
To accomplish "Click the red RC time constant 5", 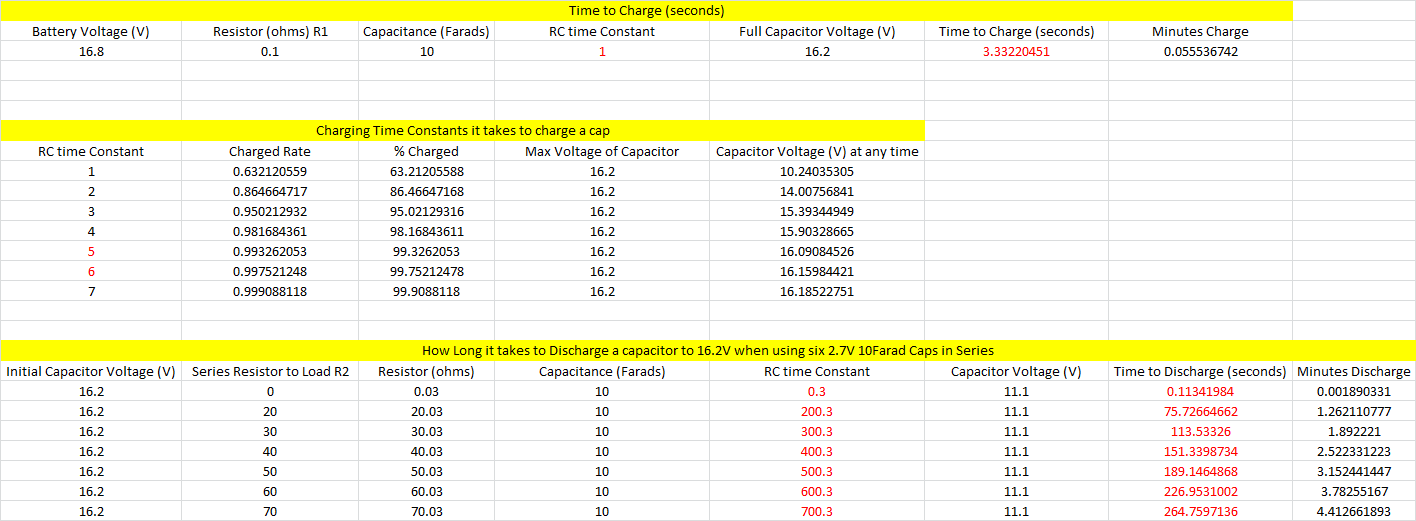I will (x=91, y=251).
